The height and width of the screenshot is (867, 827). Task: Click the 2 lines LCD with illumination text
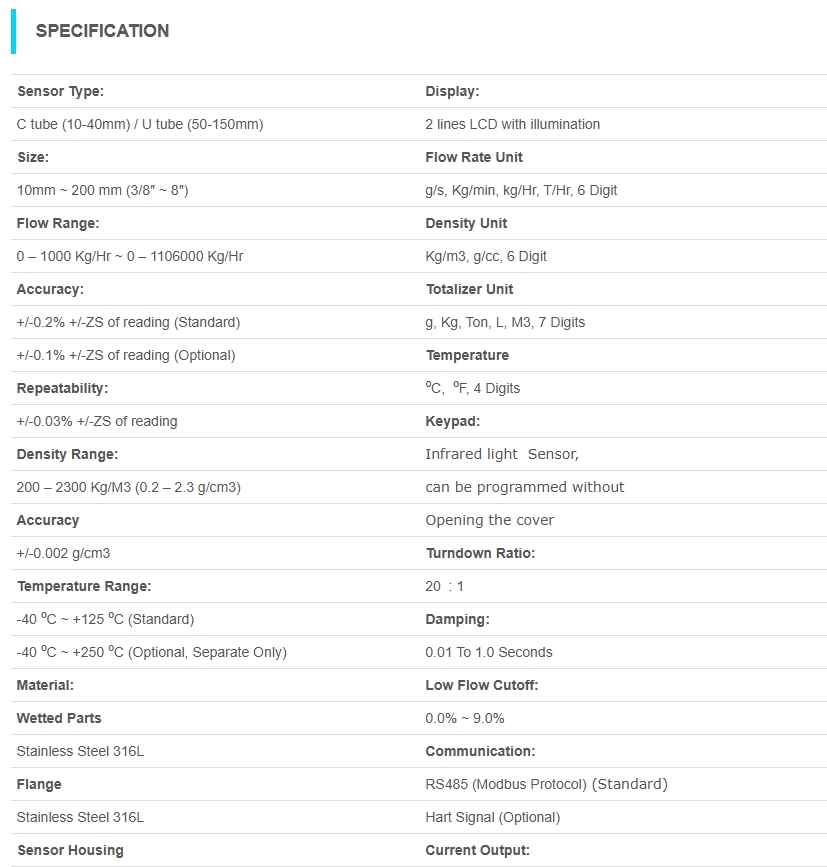pos(512,124)
